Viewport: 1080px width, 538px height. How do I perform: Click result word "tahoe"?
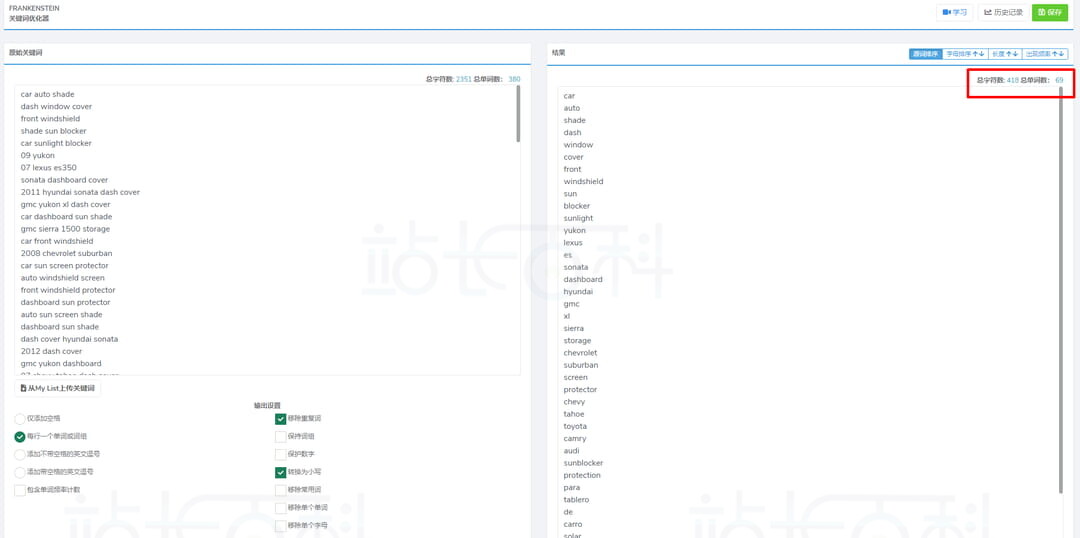click(574, 414)
